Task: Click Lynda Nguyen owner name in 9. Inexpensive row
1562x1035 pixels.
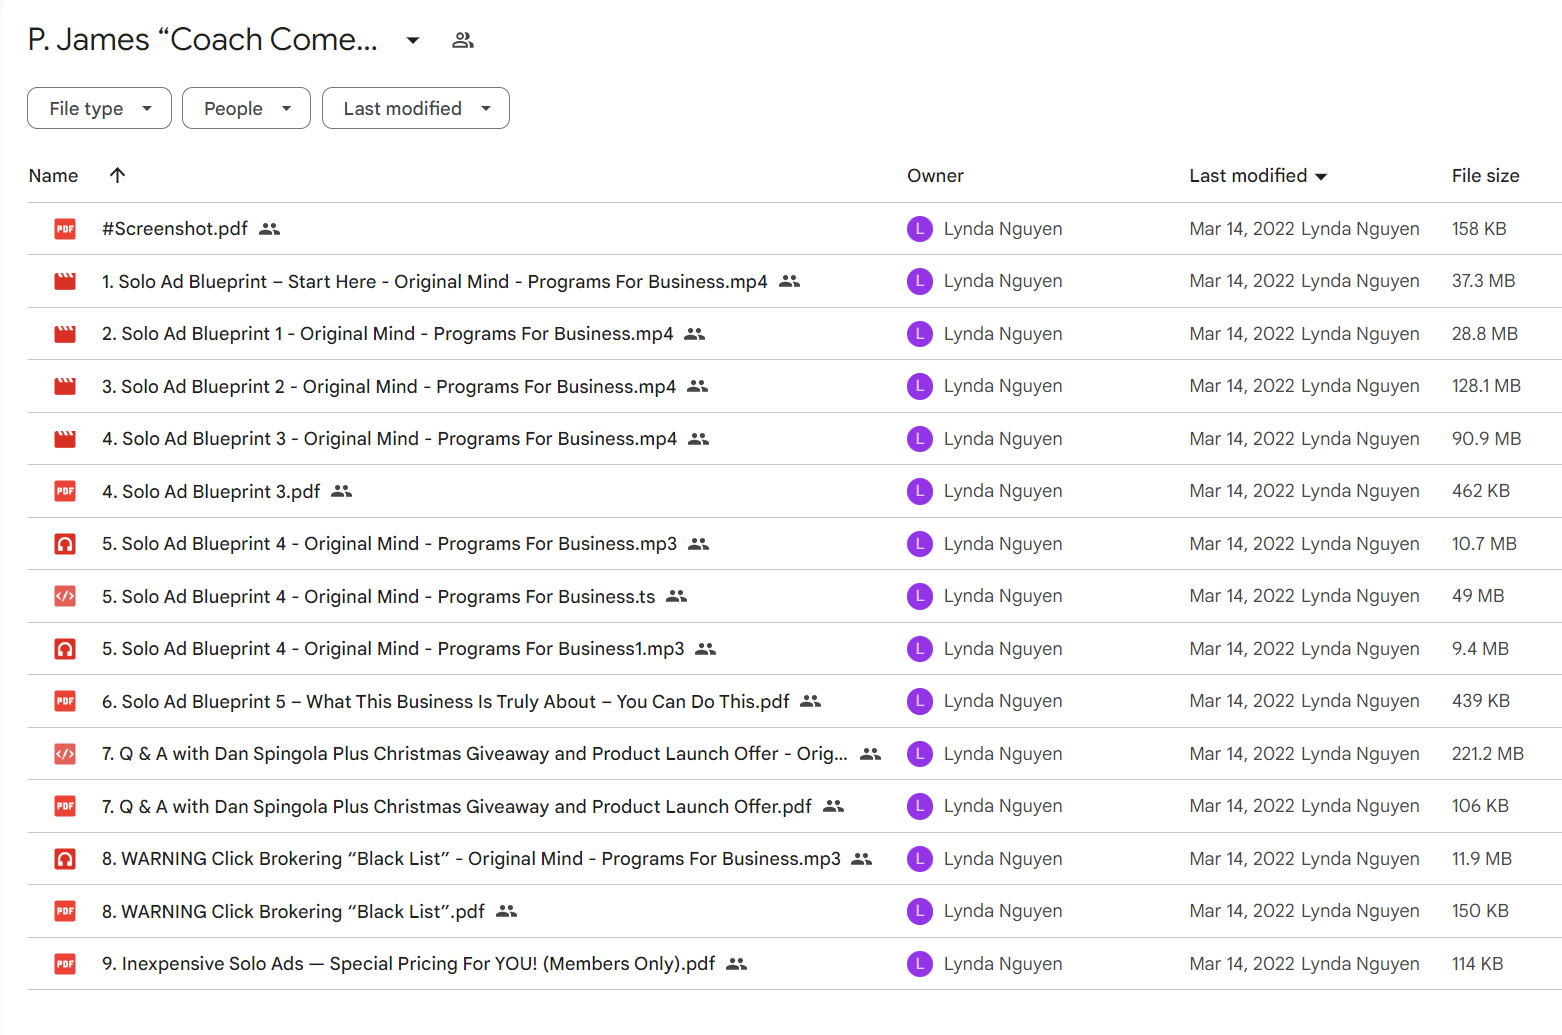Action: (1003, 964)
